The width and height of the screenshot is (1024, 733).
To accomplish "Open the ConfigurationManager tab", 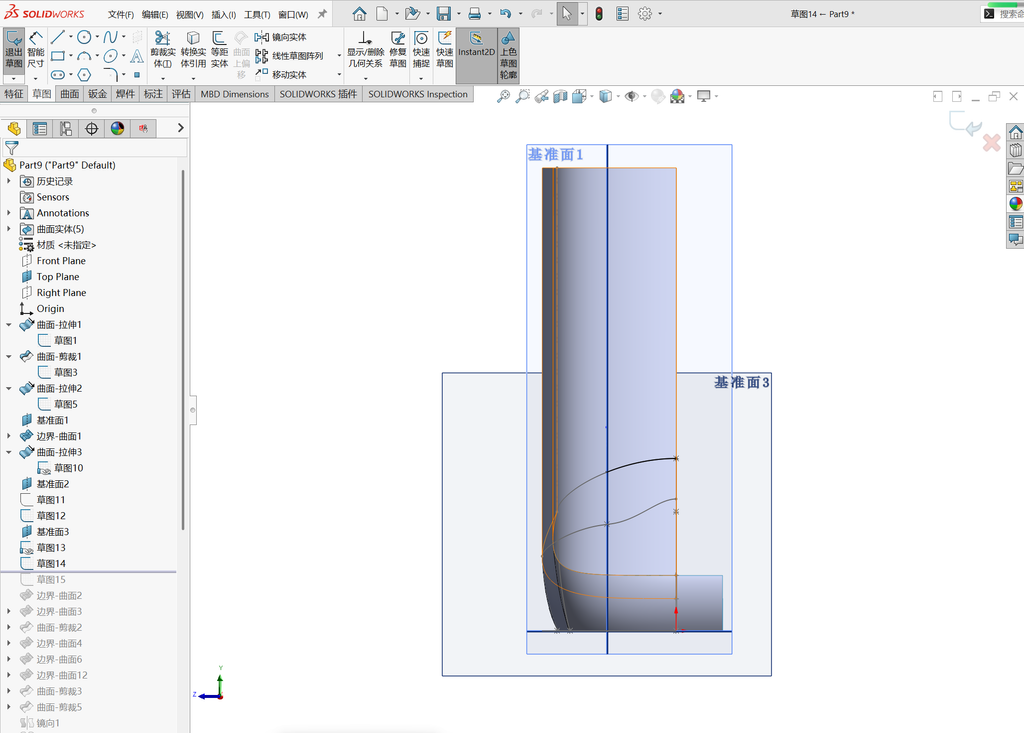I will point(65,129).
